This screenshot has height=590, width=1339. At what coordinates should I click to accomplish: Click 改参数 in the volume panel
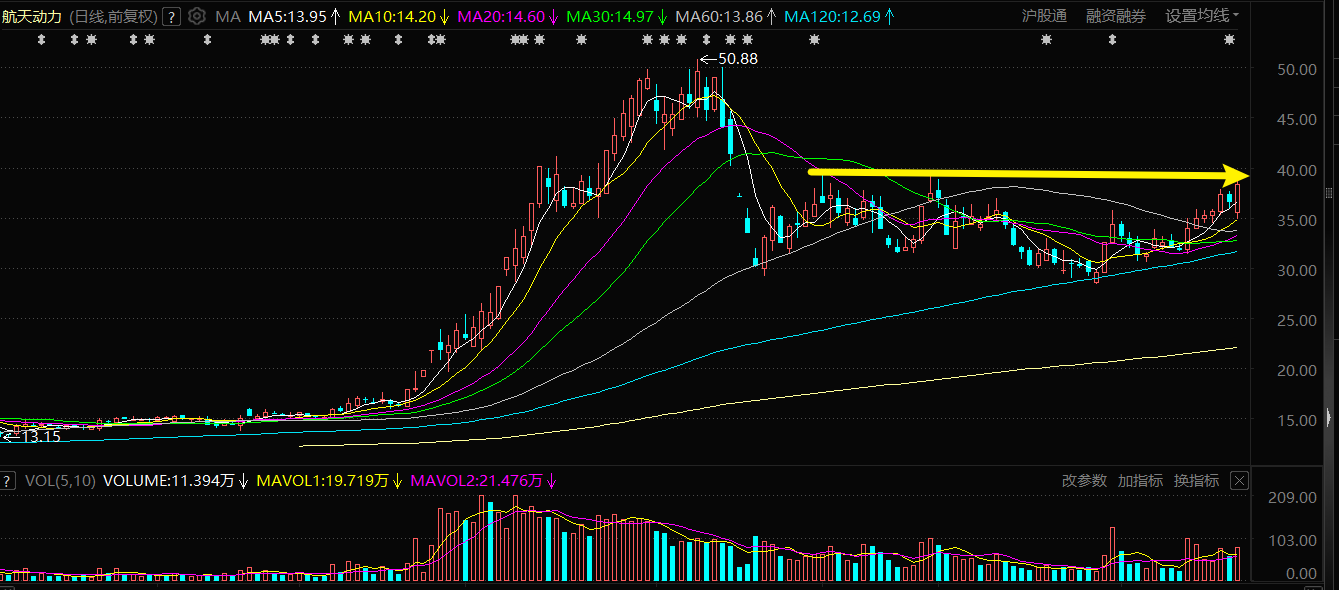1084,481
